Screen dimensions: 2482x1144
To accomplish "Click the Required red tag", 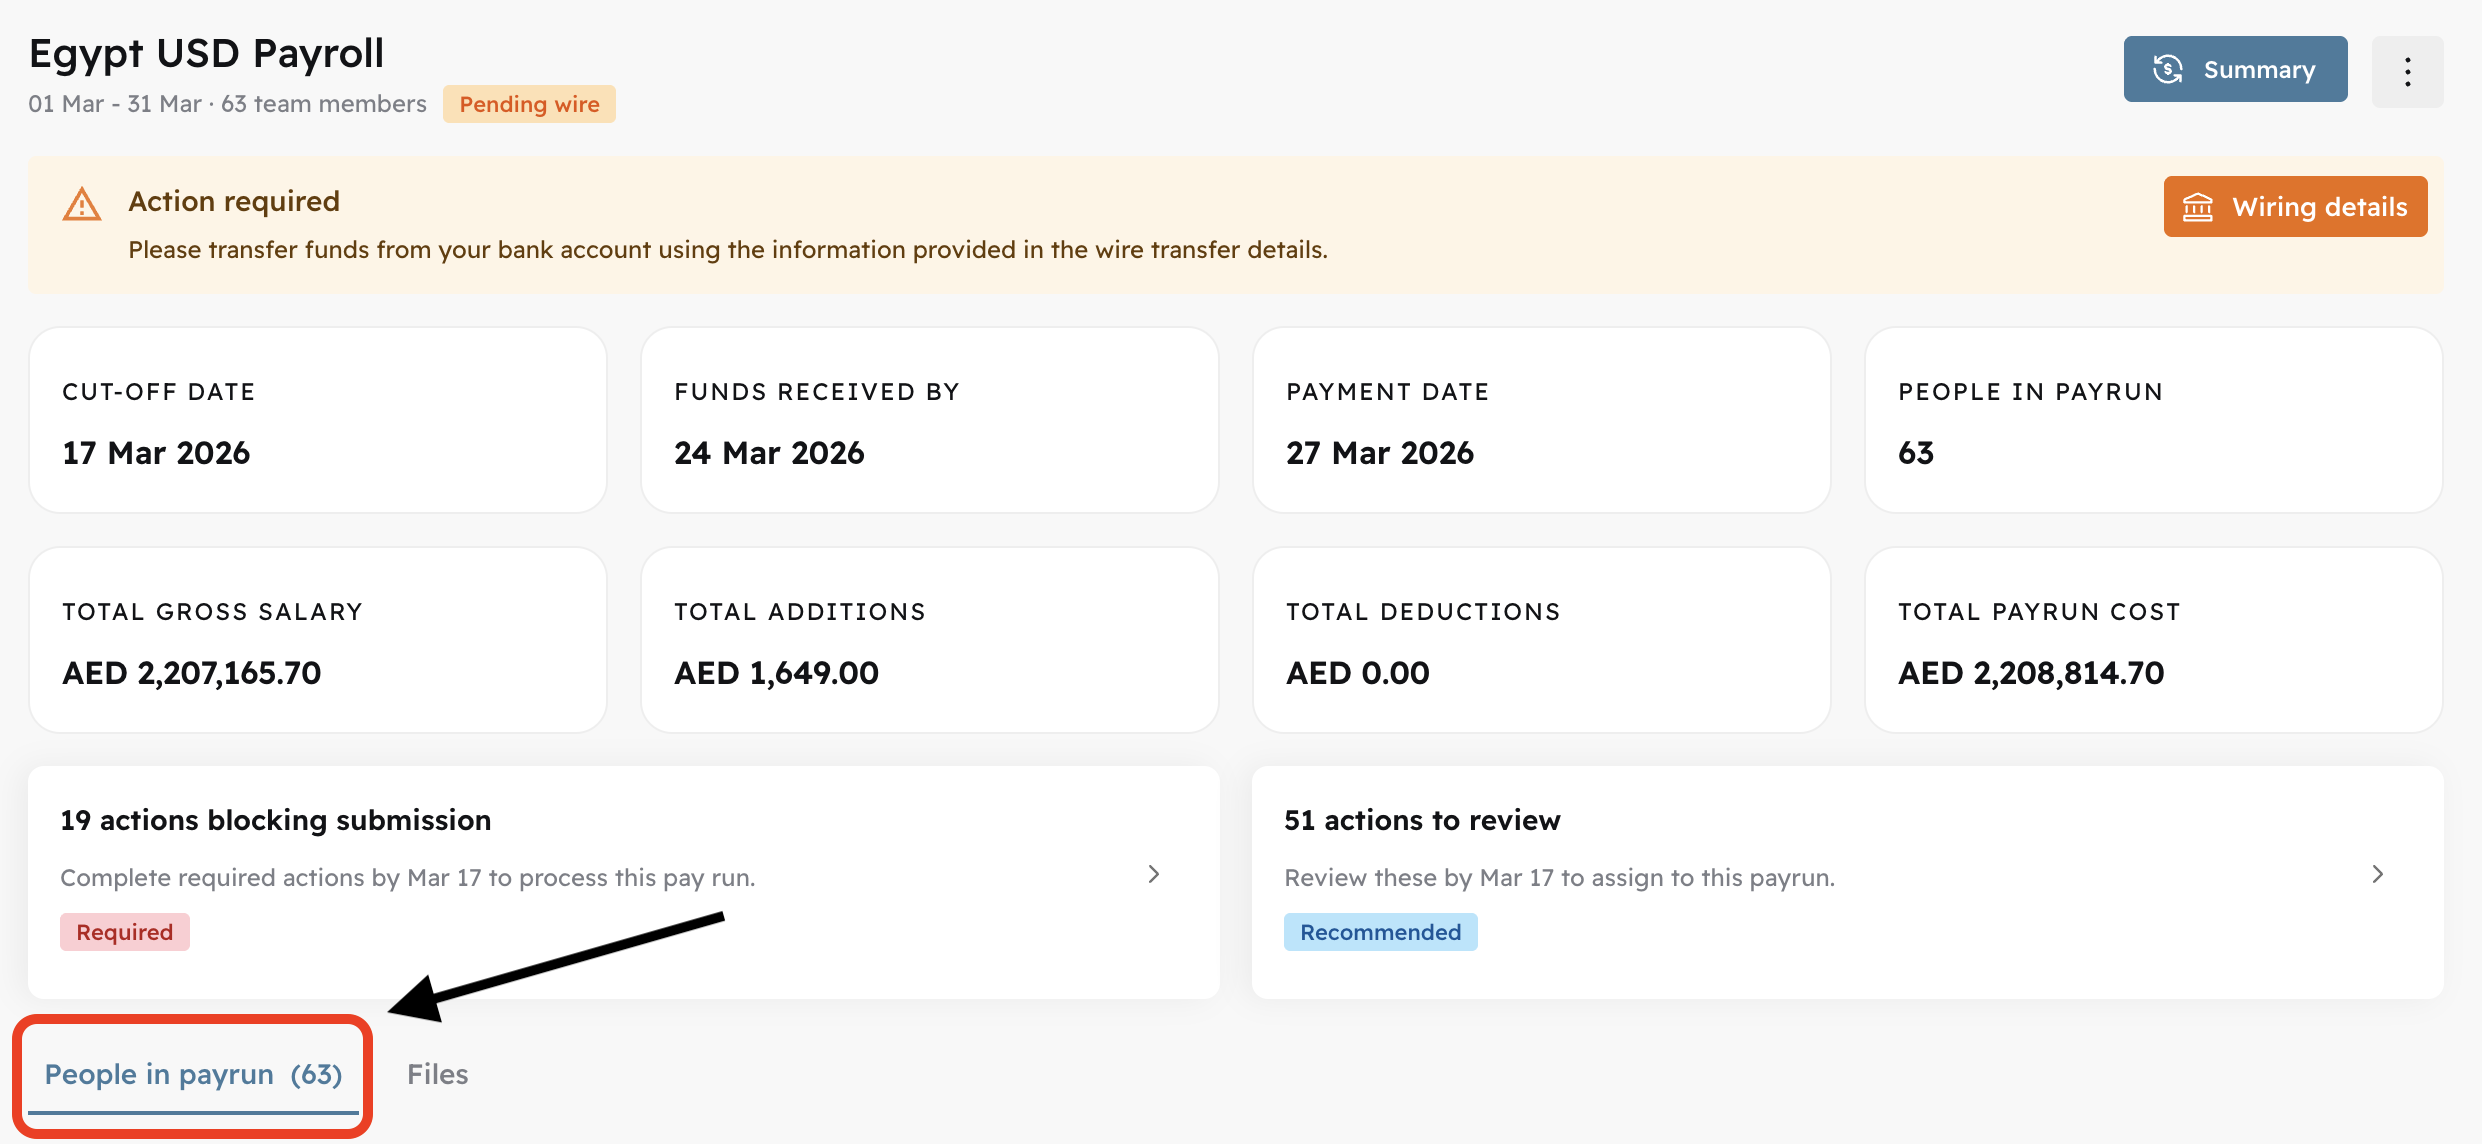I will [125, 932].
